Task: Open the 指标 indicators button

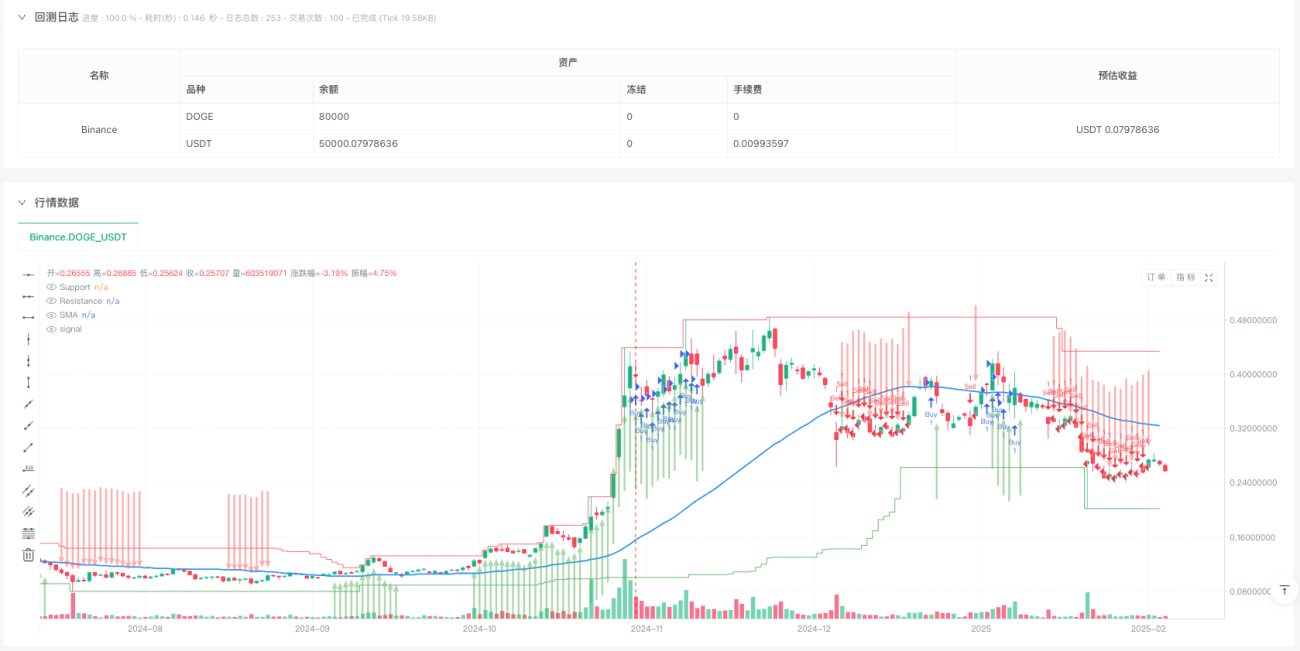Action: tap(1185, 277)
